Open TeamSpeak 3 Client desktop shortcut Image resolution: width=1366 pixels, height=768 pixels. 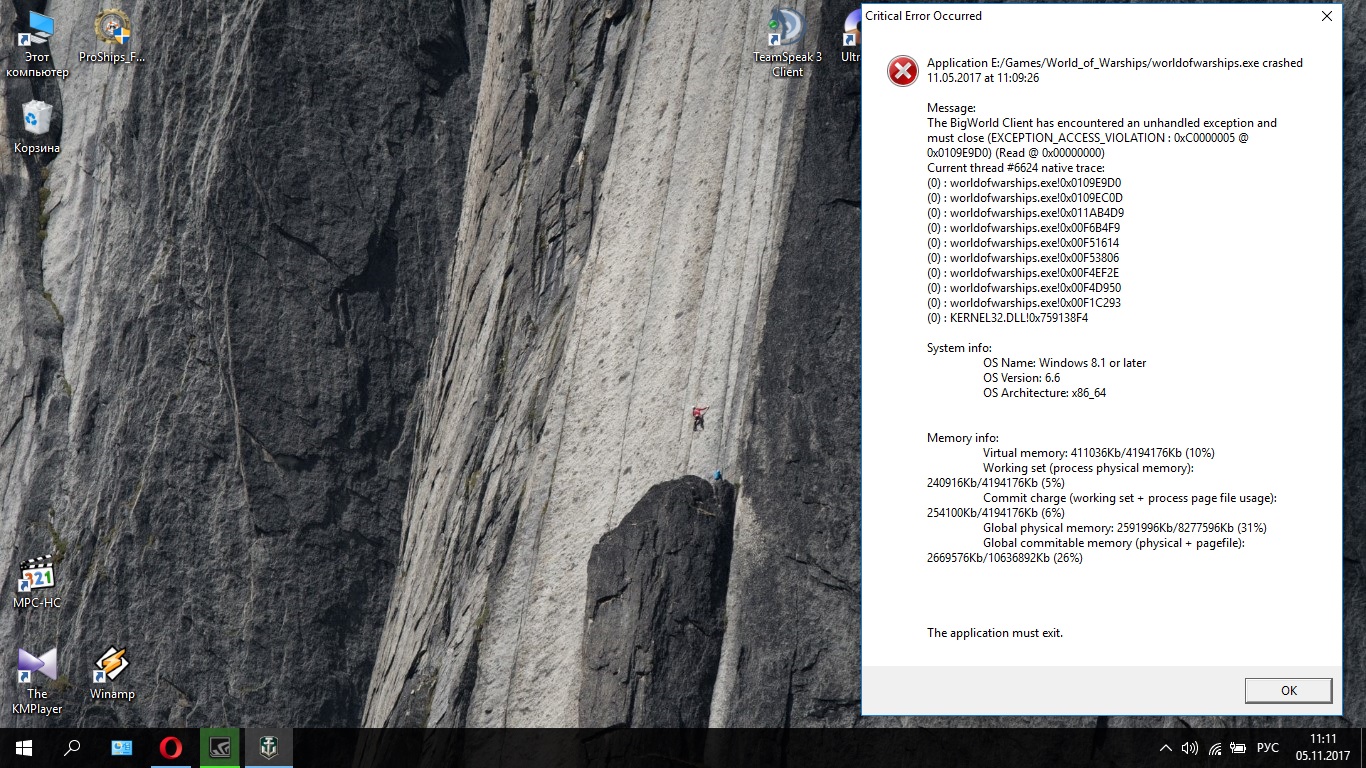pos(787,44)
